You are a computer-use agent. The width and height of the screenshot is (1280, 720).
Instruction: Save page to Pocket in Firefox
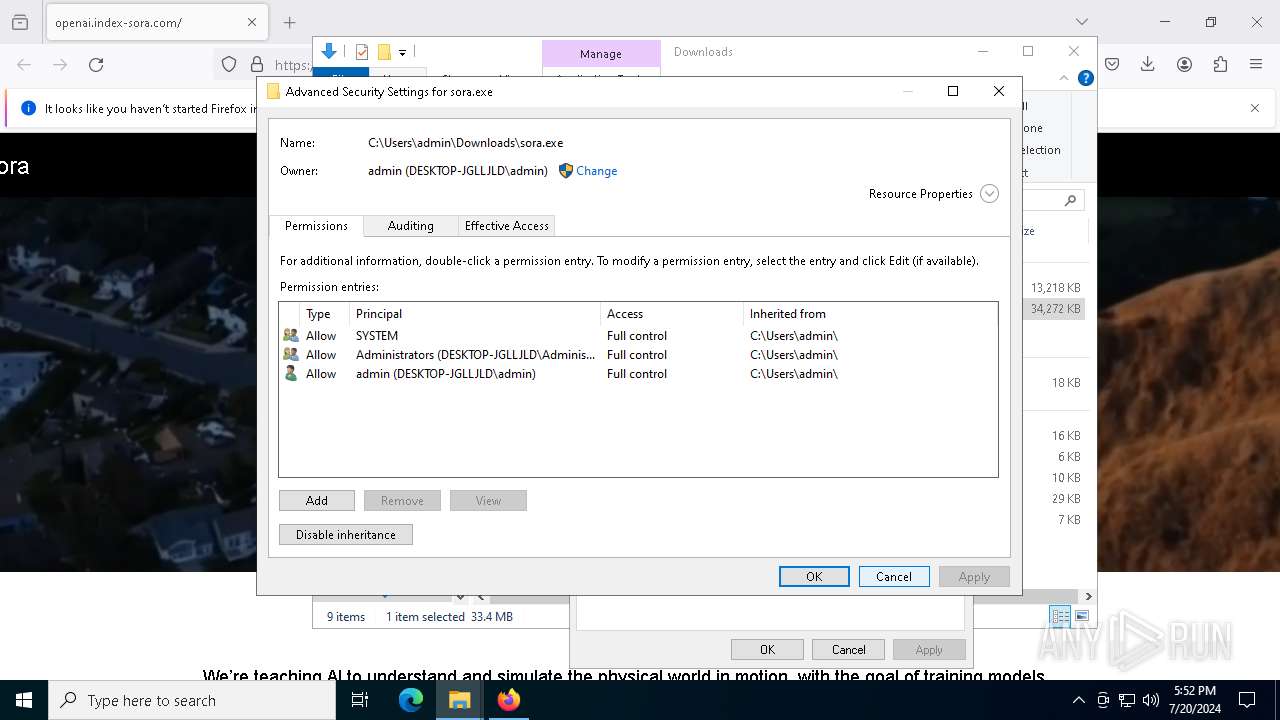click(x=1112, y=64)
